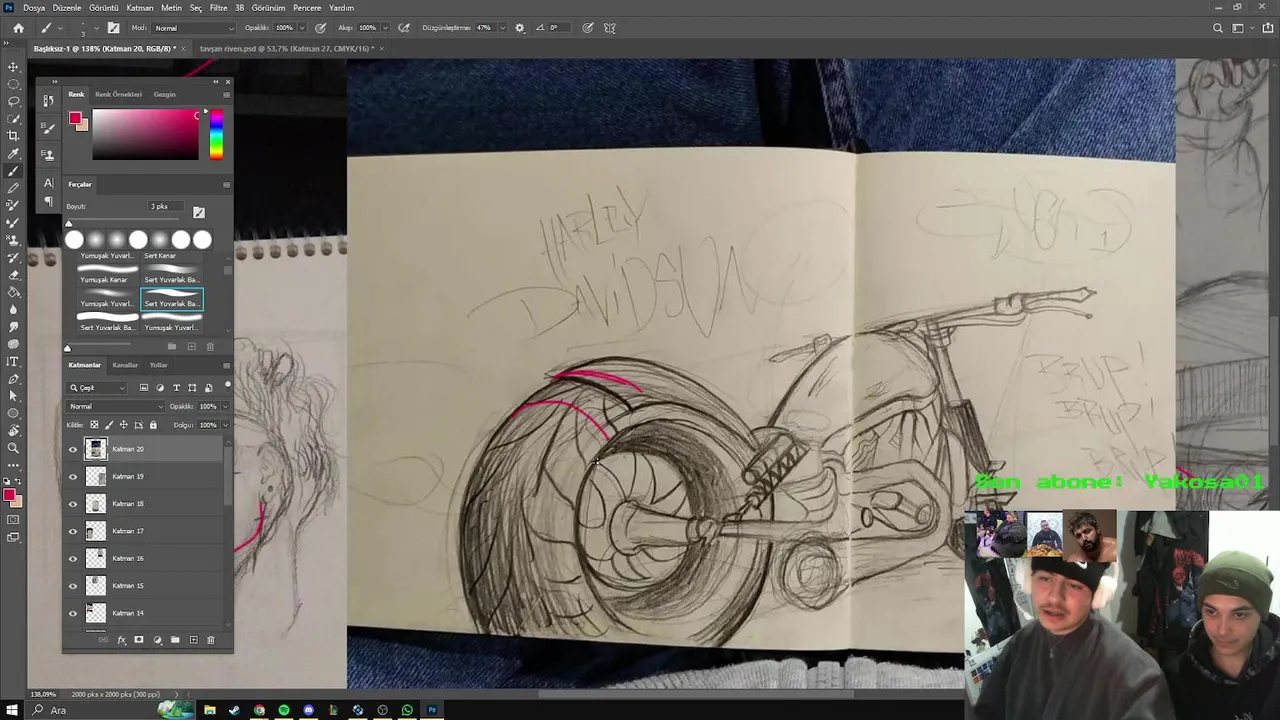
Task: Select the Crop tool
Action: 13,136
